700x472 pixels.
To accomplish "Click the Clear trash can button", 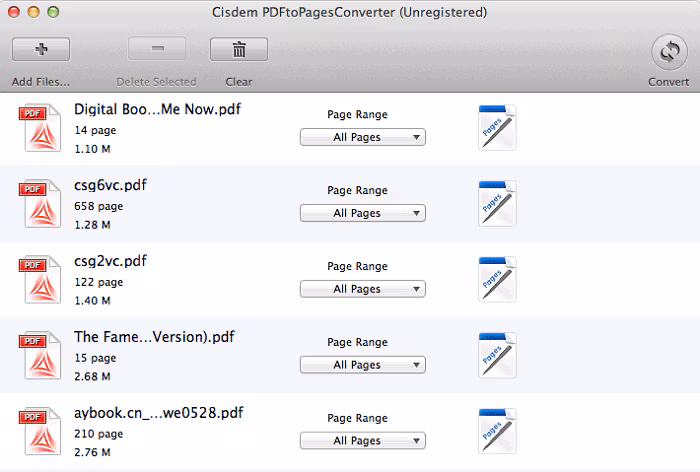I will click(239, 49).
